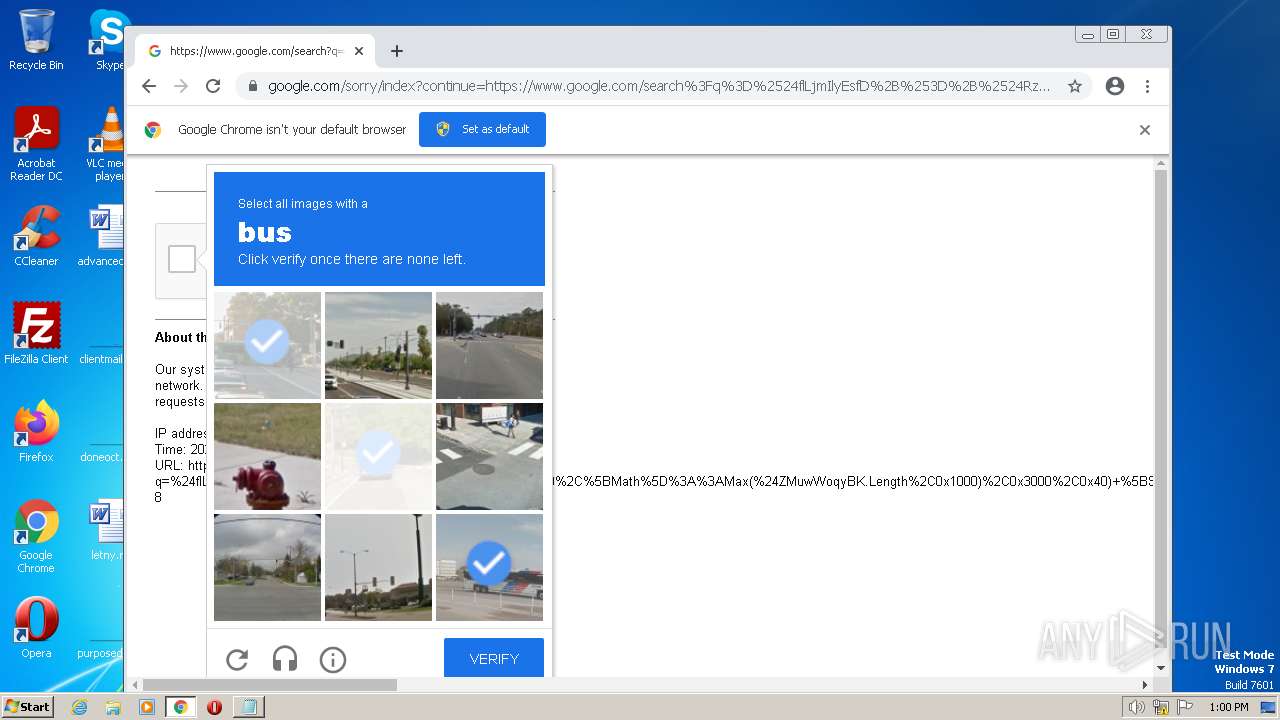Click the Chrome back arrow
Screen dimensions: 1280x720
[149, 86]
